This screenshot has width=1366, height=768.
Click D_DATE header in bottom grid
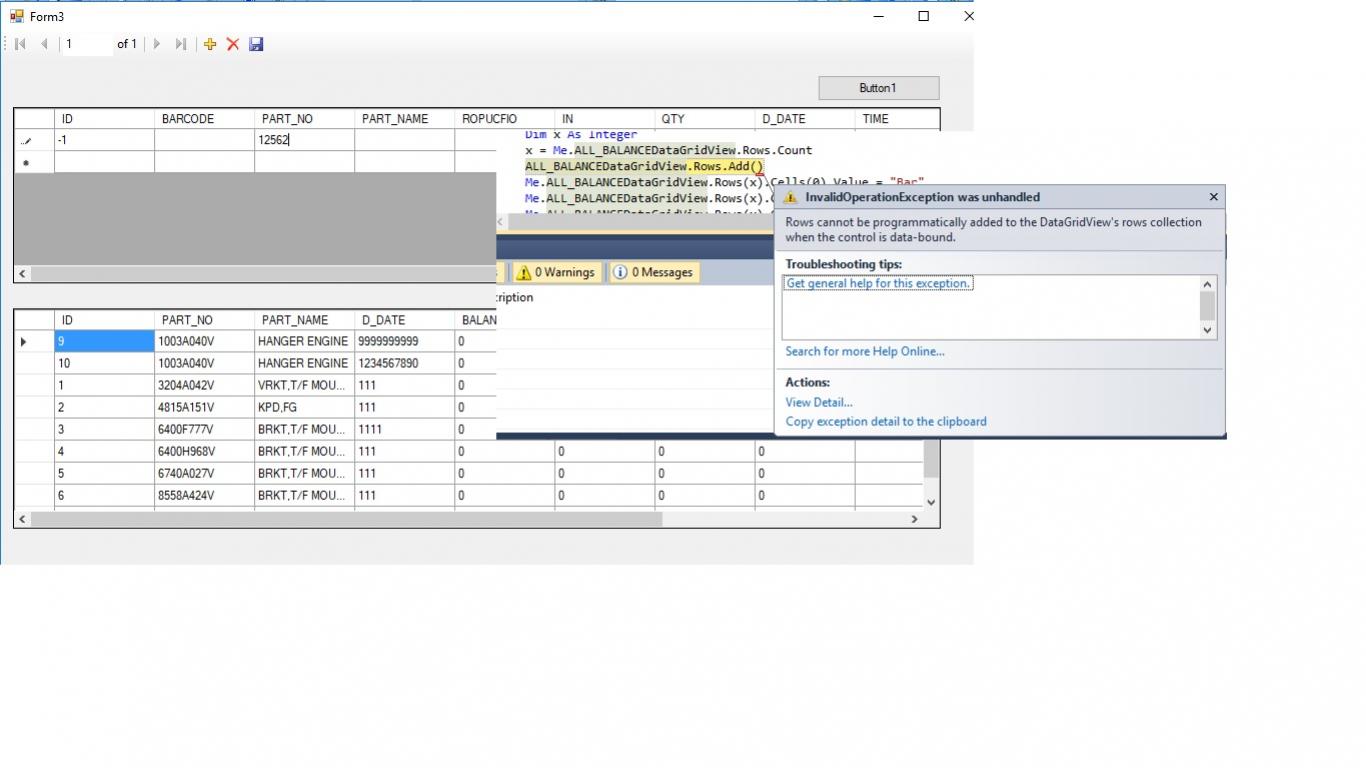click(x=404, y=320)
